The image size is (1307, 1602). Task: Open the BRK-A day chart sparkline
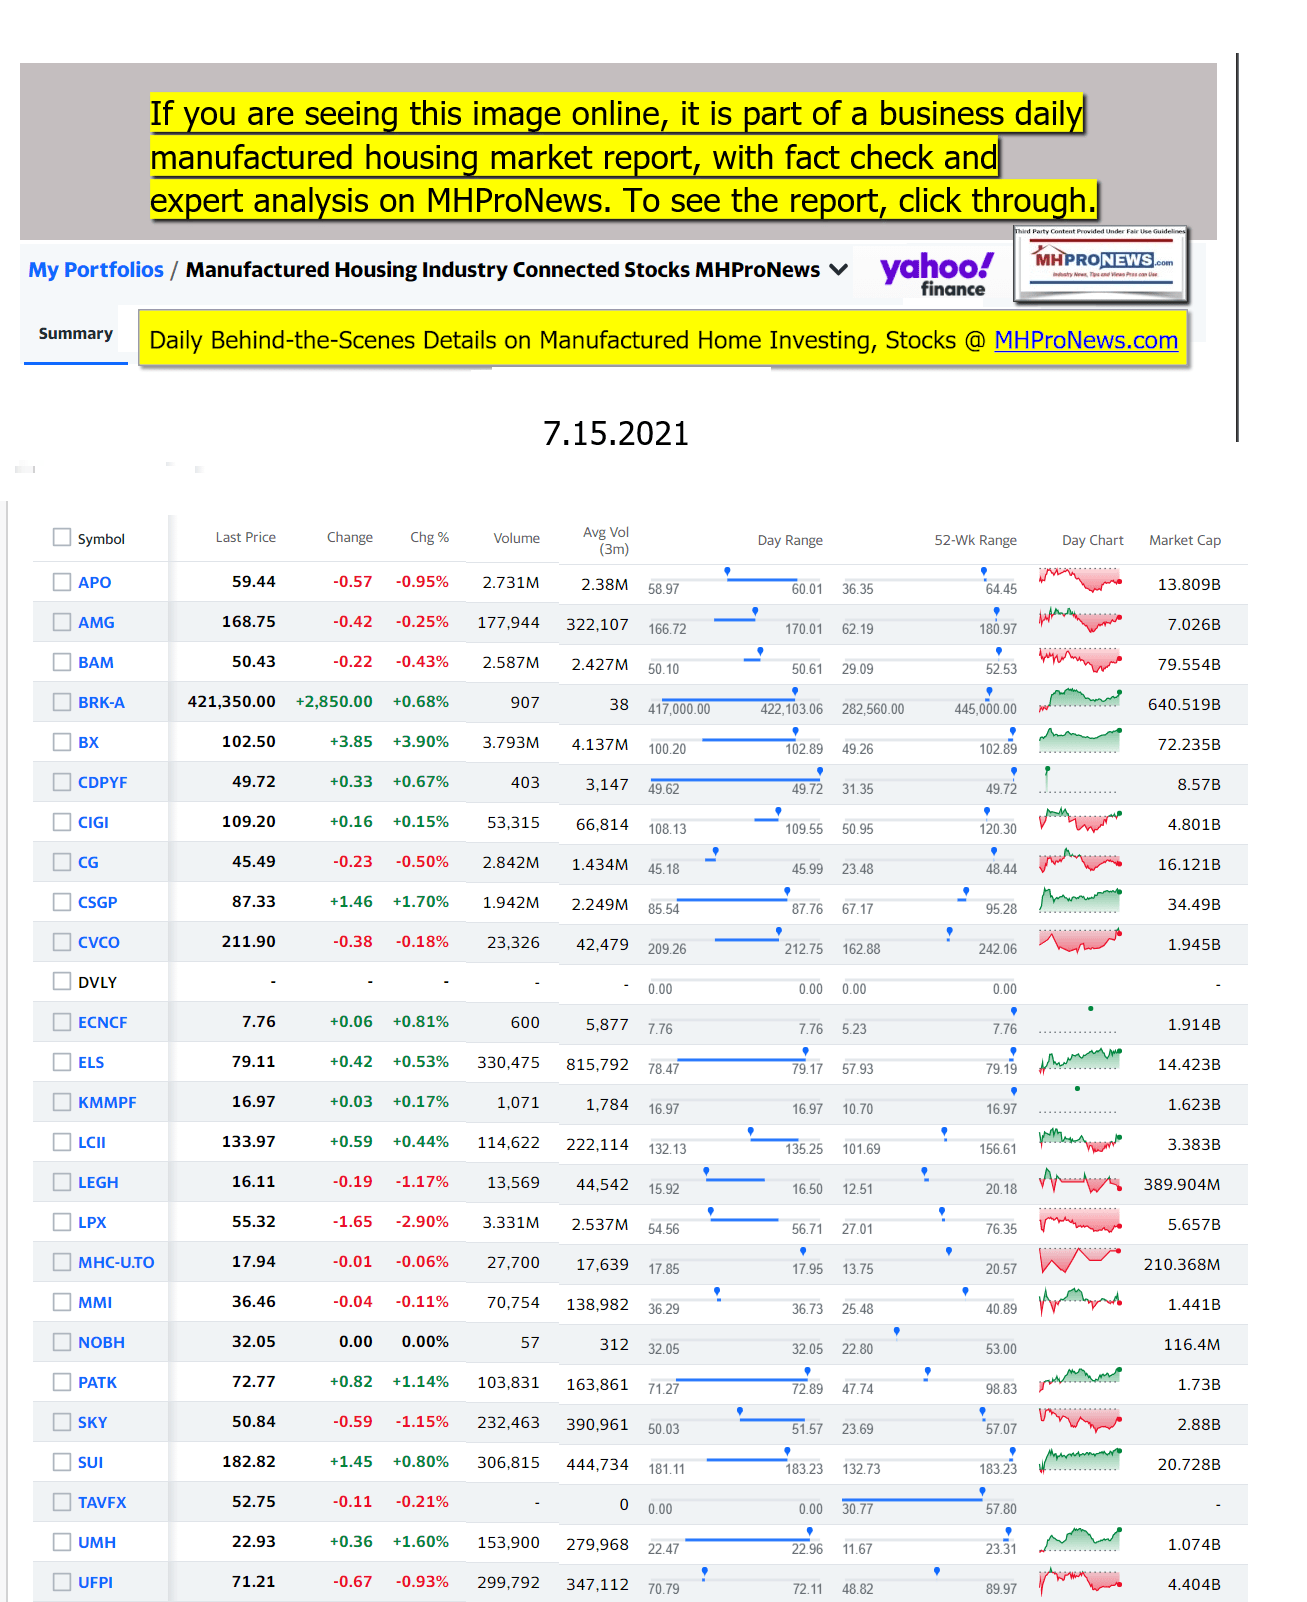tap(1080, 701)
